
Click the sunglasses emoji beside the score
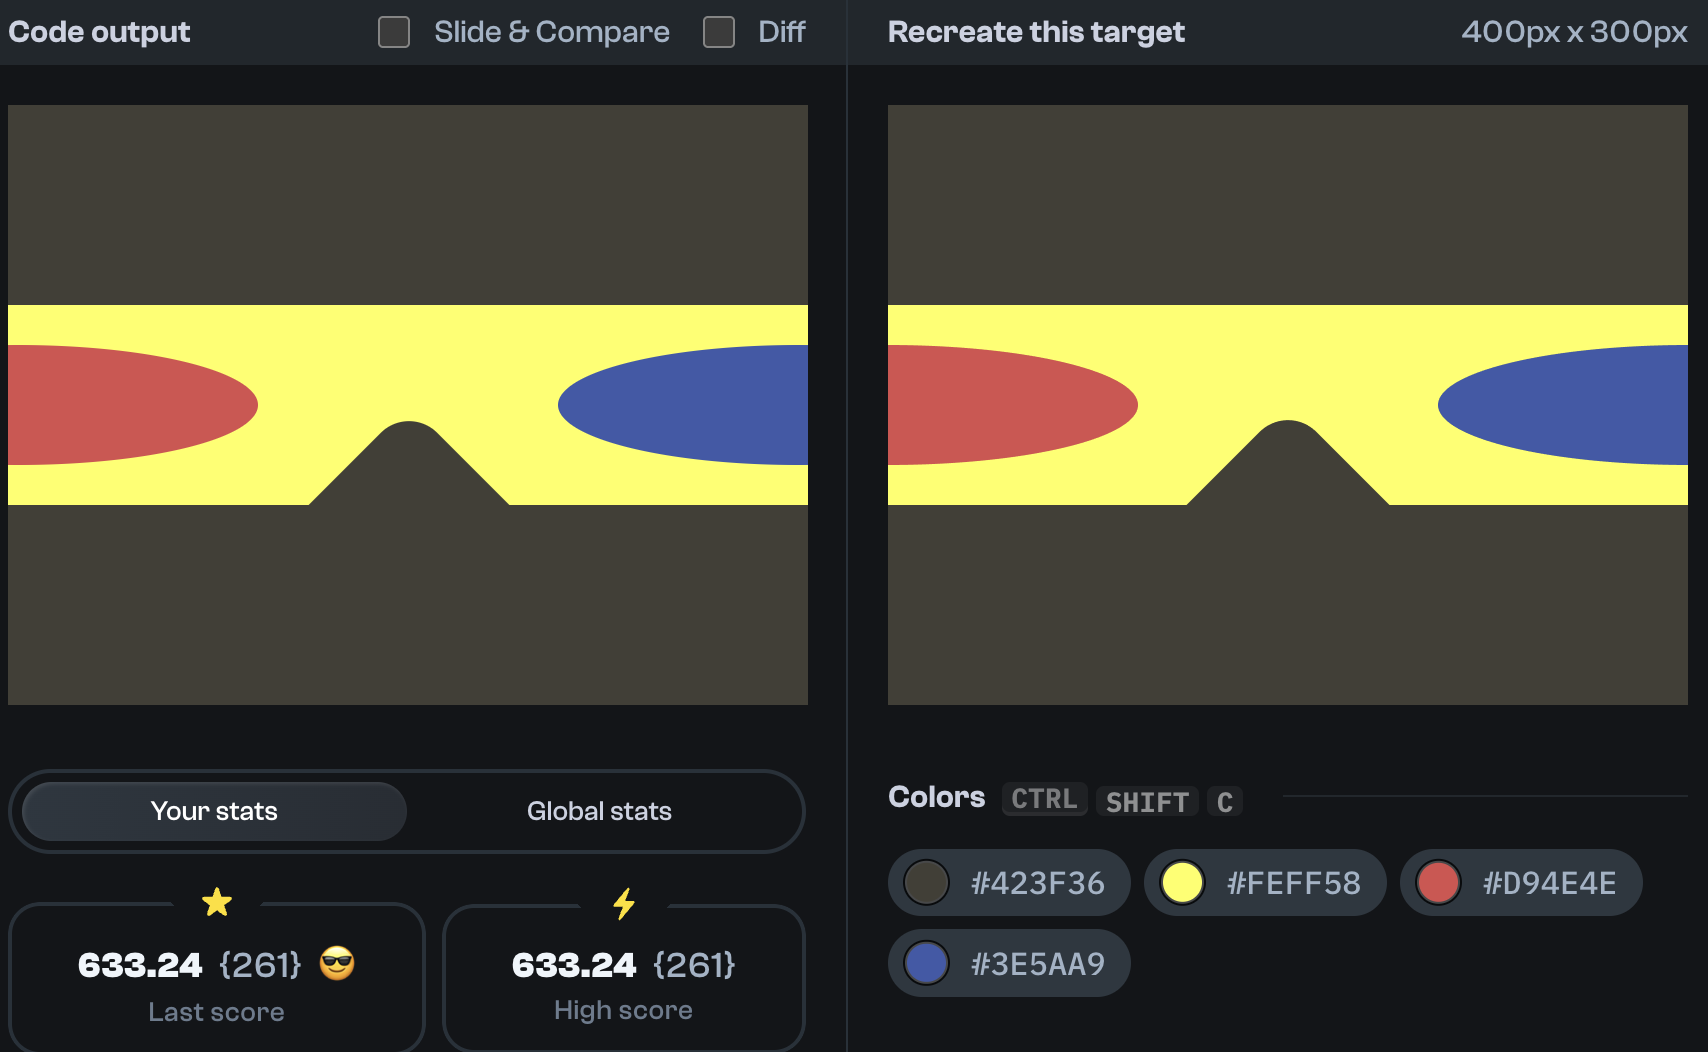click(337, 965)
